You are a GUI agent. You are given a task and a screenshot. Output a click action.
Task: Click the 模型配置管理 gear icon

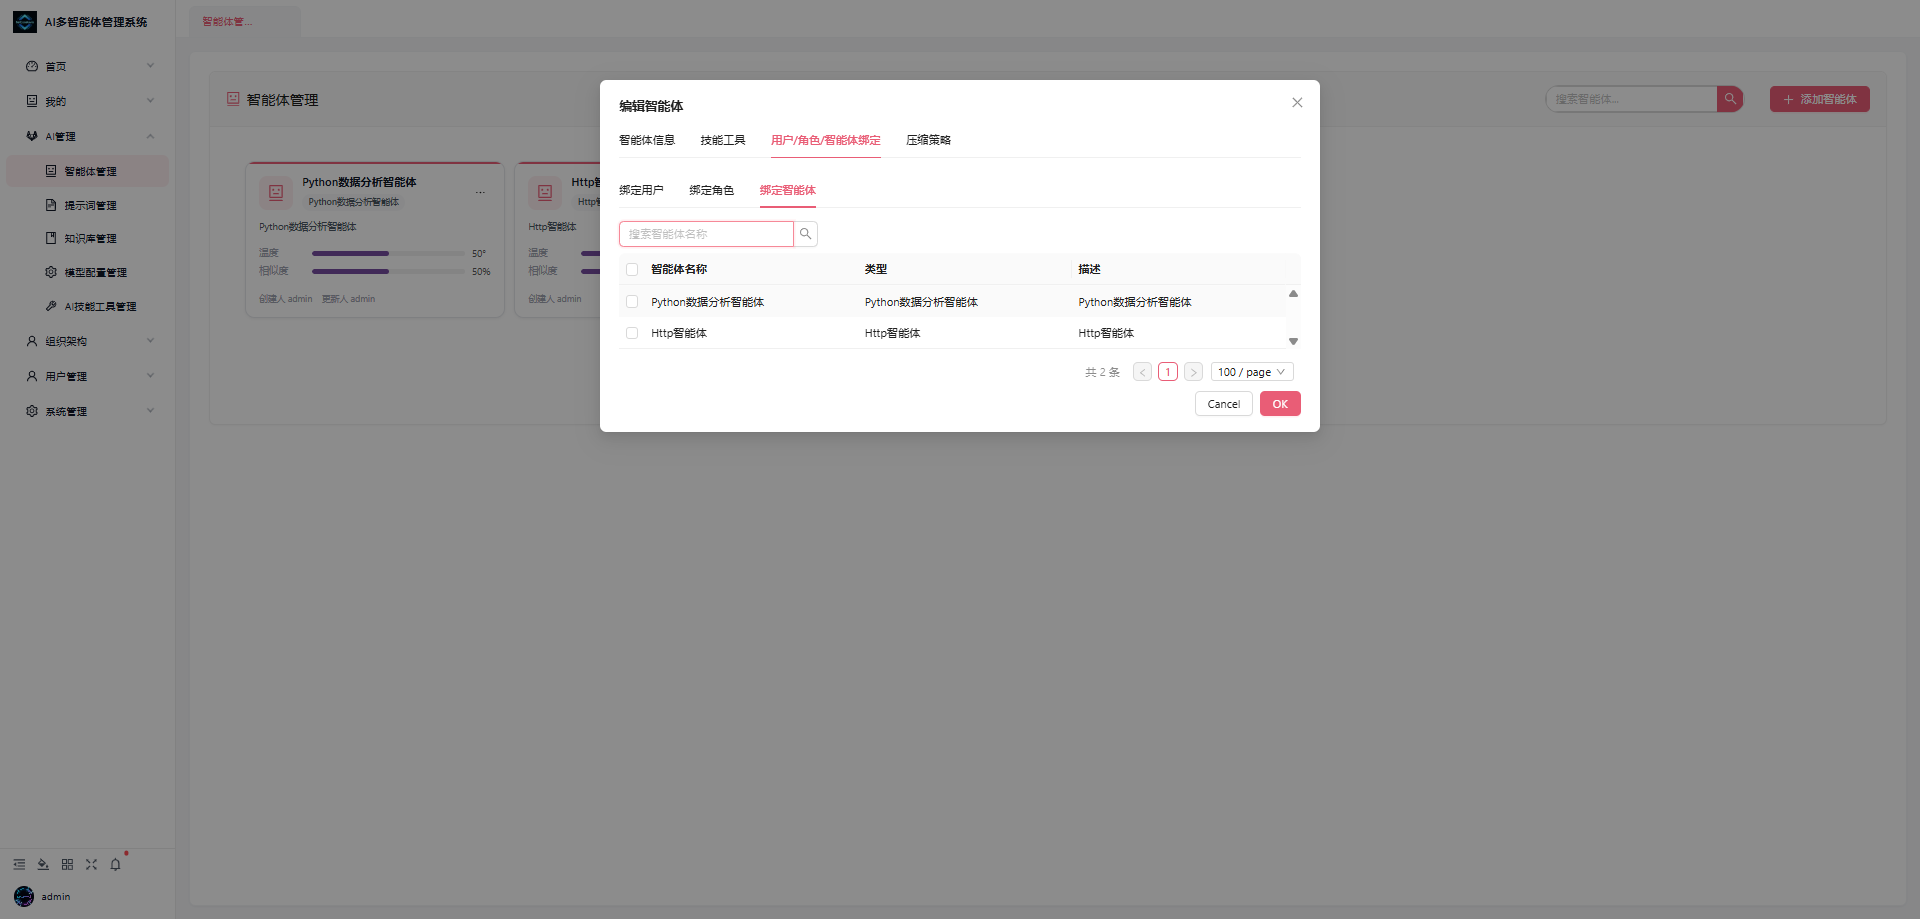click(x=51, y=272)
